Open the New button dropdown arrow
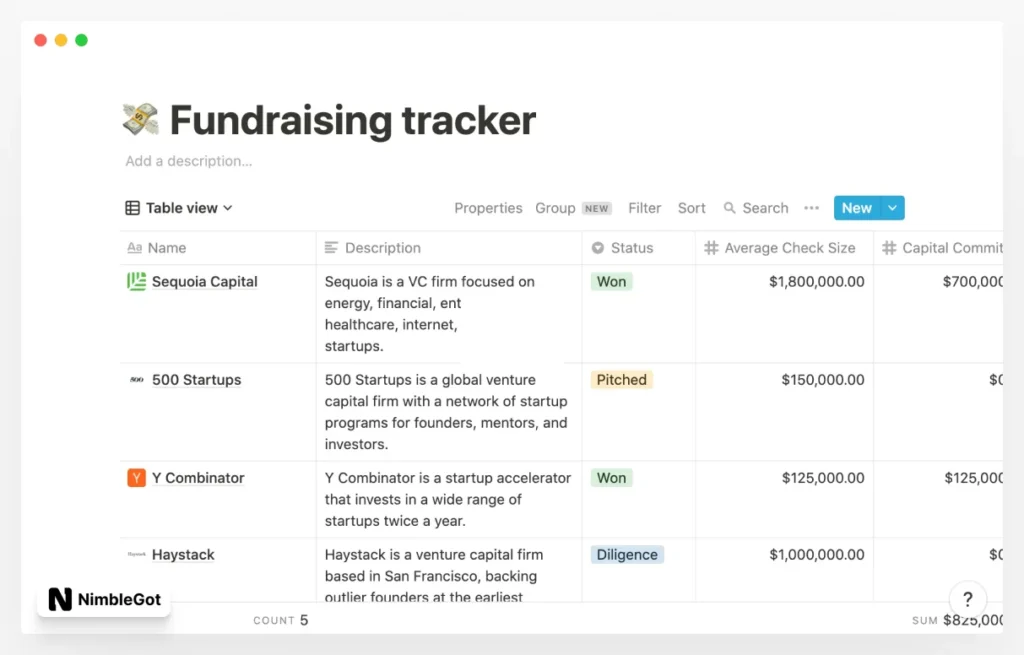Screen dimensions: 1024x655 (x=891, y=207)
